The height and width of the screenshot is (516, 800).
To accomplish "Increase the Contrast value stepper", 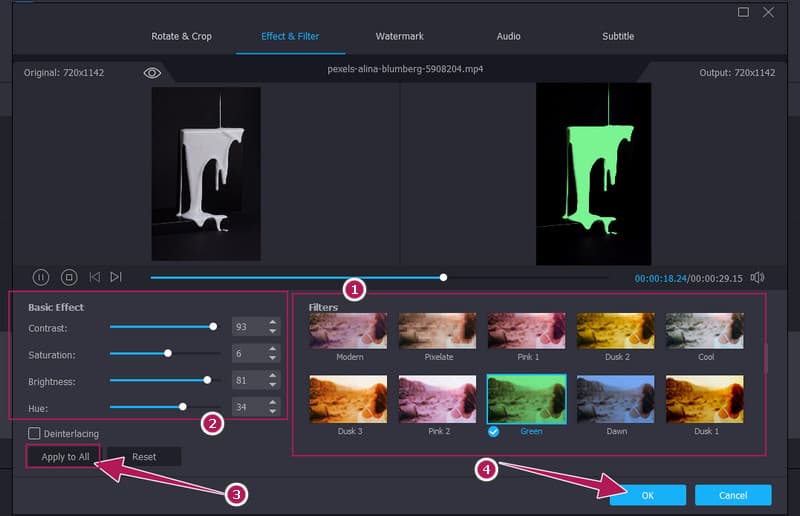I will click(273, 322).
